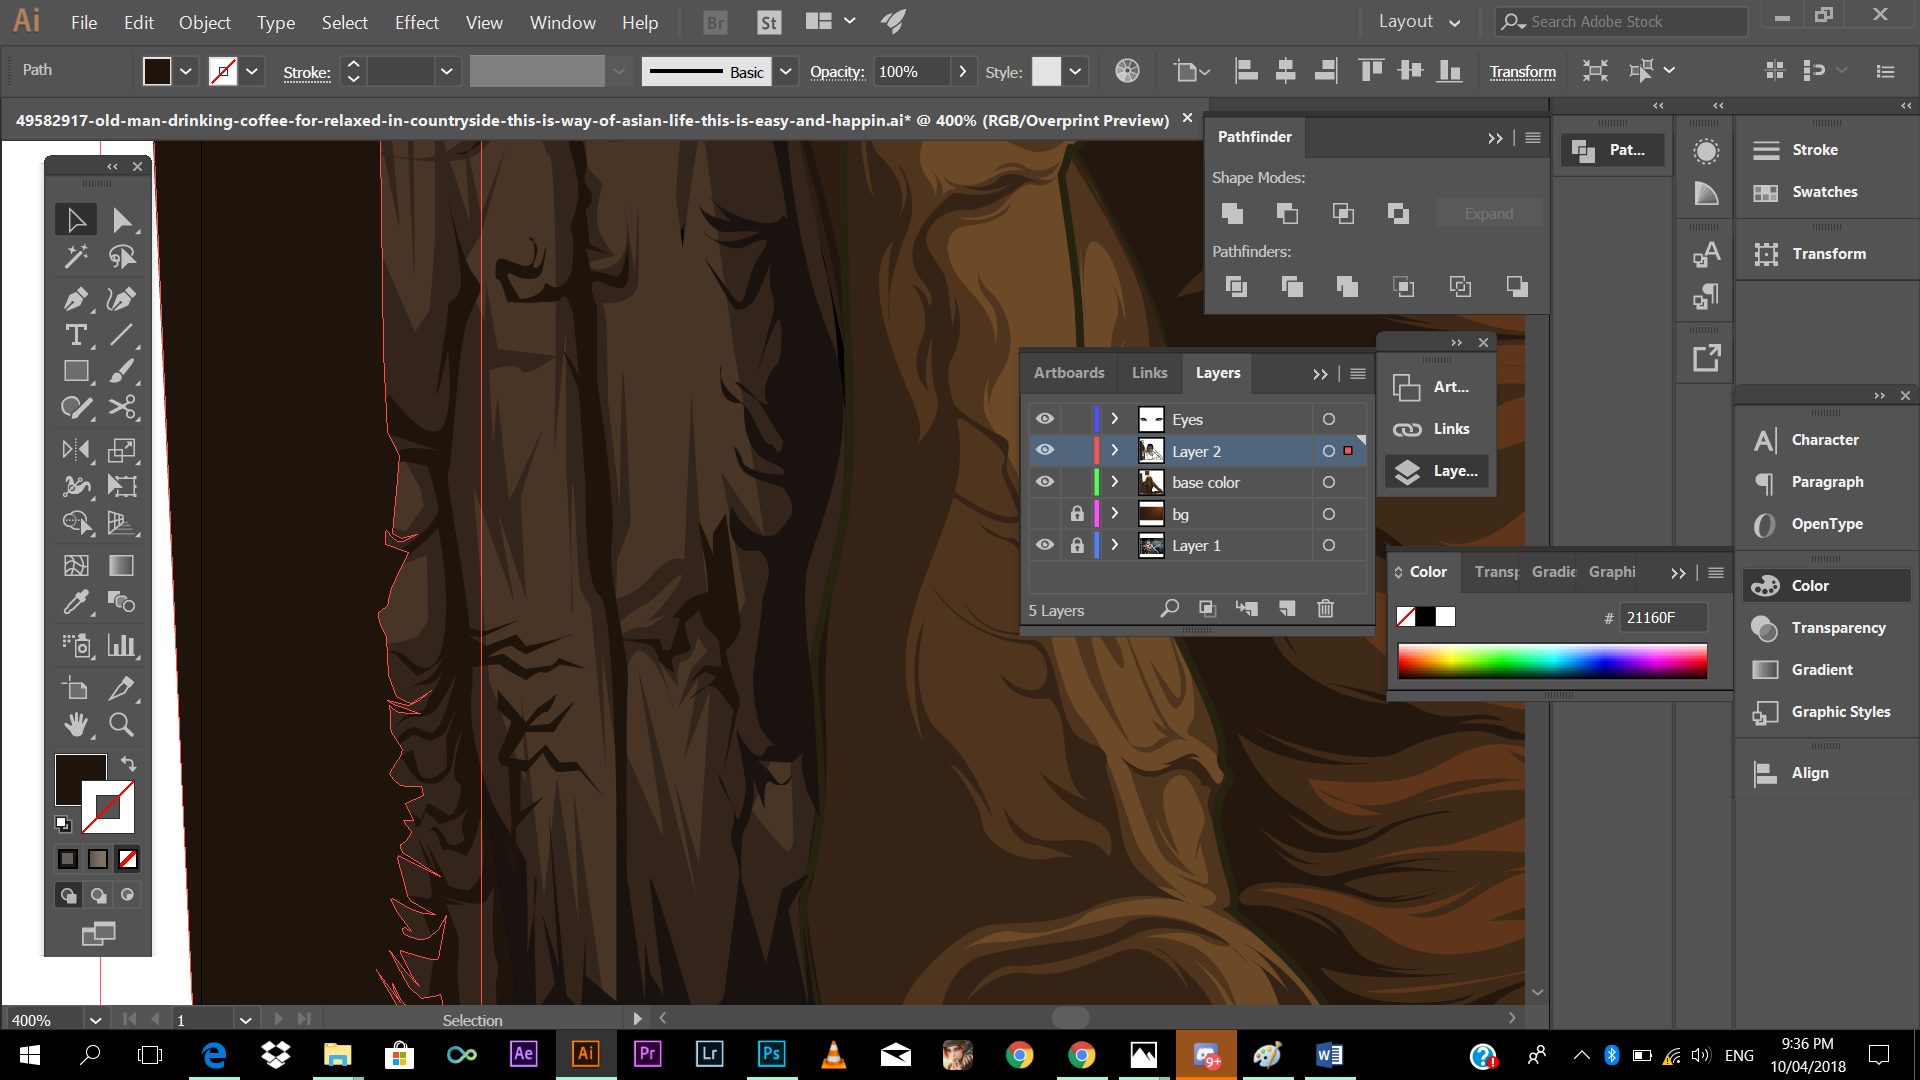Open the Character panel button
The height and width of the screenshot is (1080, 1920).
(1825, 440)
